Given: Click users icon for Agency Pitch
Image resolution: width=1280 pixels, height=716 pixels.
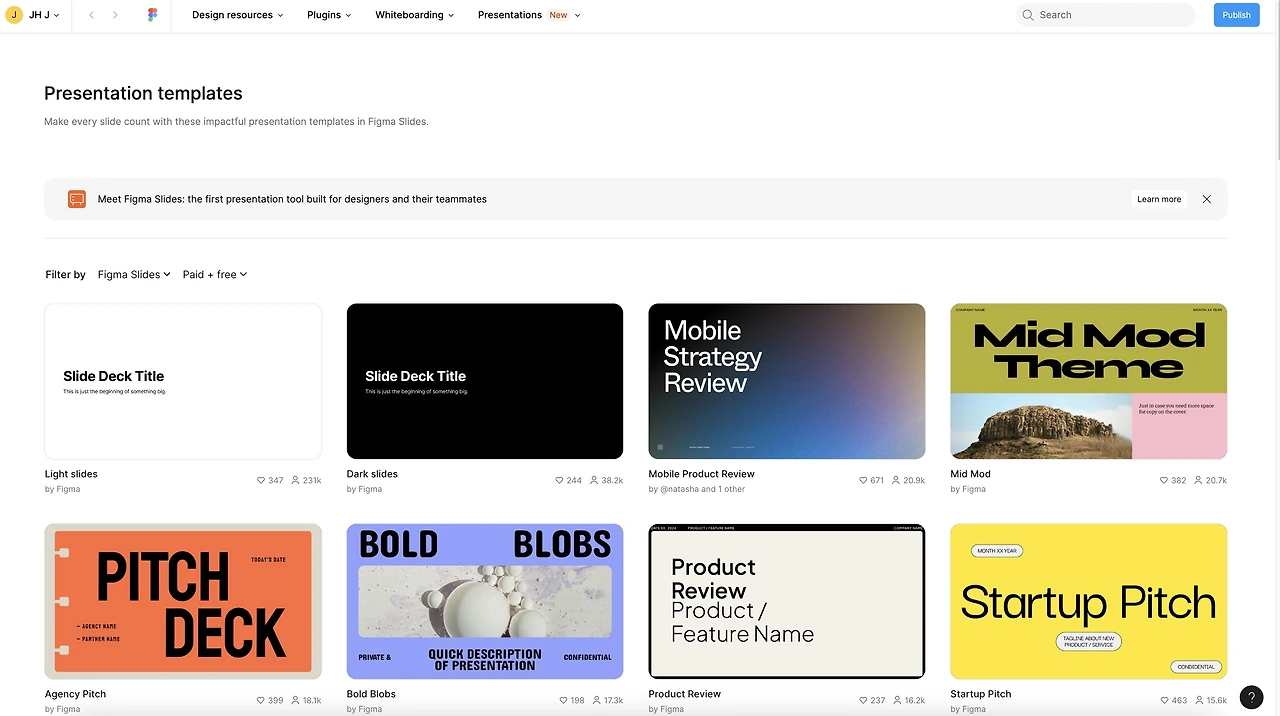Looking at the screenshot, I should pos(296,700).
